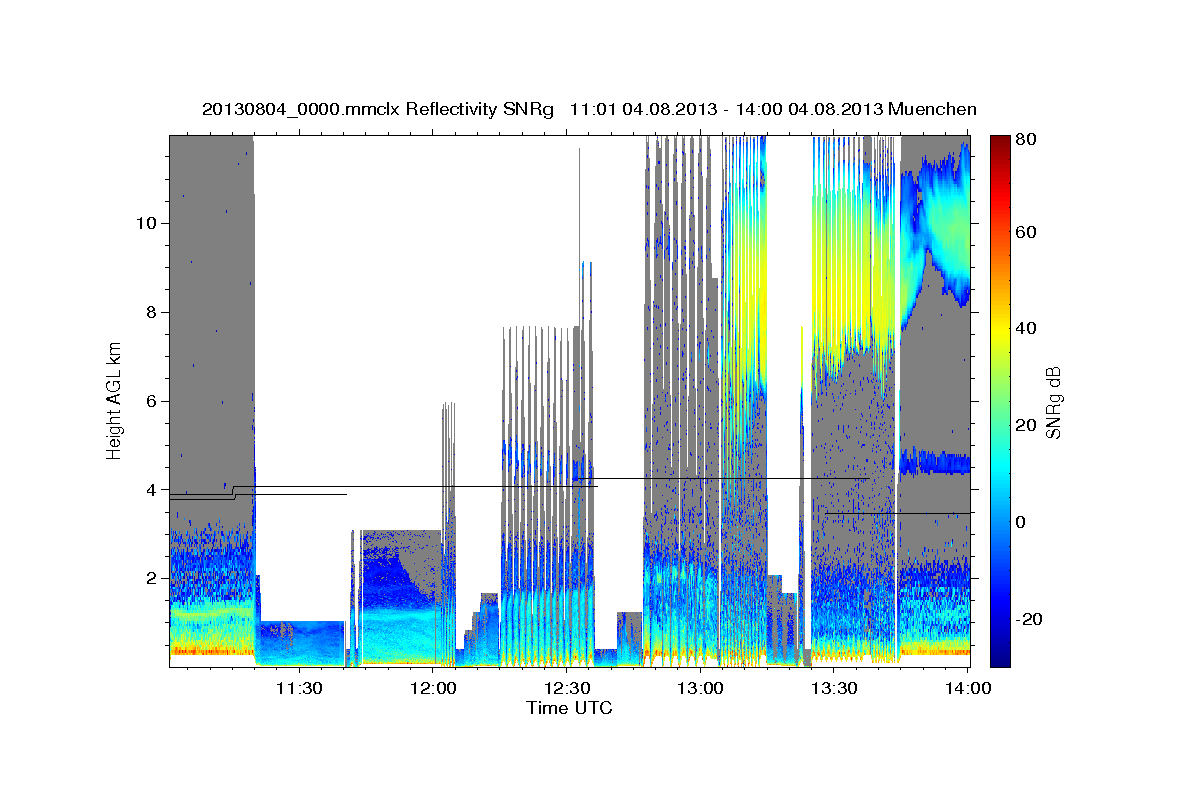Click the 11:30 time tick label
The height and width of the screenshot is (800, 1200).
coord(299,687)
